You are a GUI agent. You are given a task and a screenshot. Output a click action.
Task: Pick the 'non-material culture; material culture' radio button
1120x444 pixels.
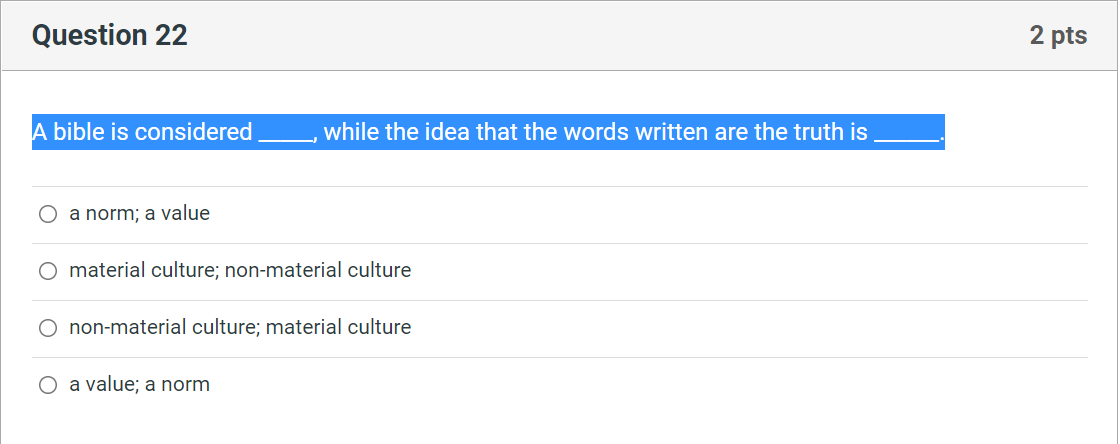[47, 328]
